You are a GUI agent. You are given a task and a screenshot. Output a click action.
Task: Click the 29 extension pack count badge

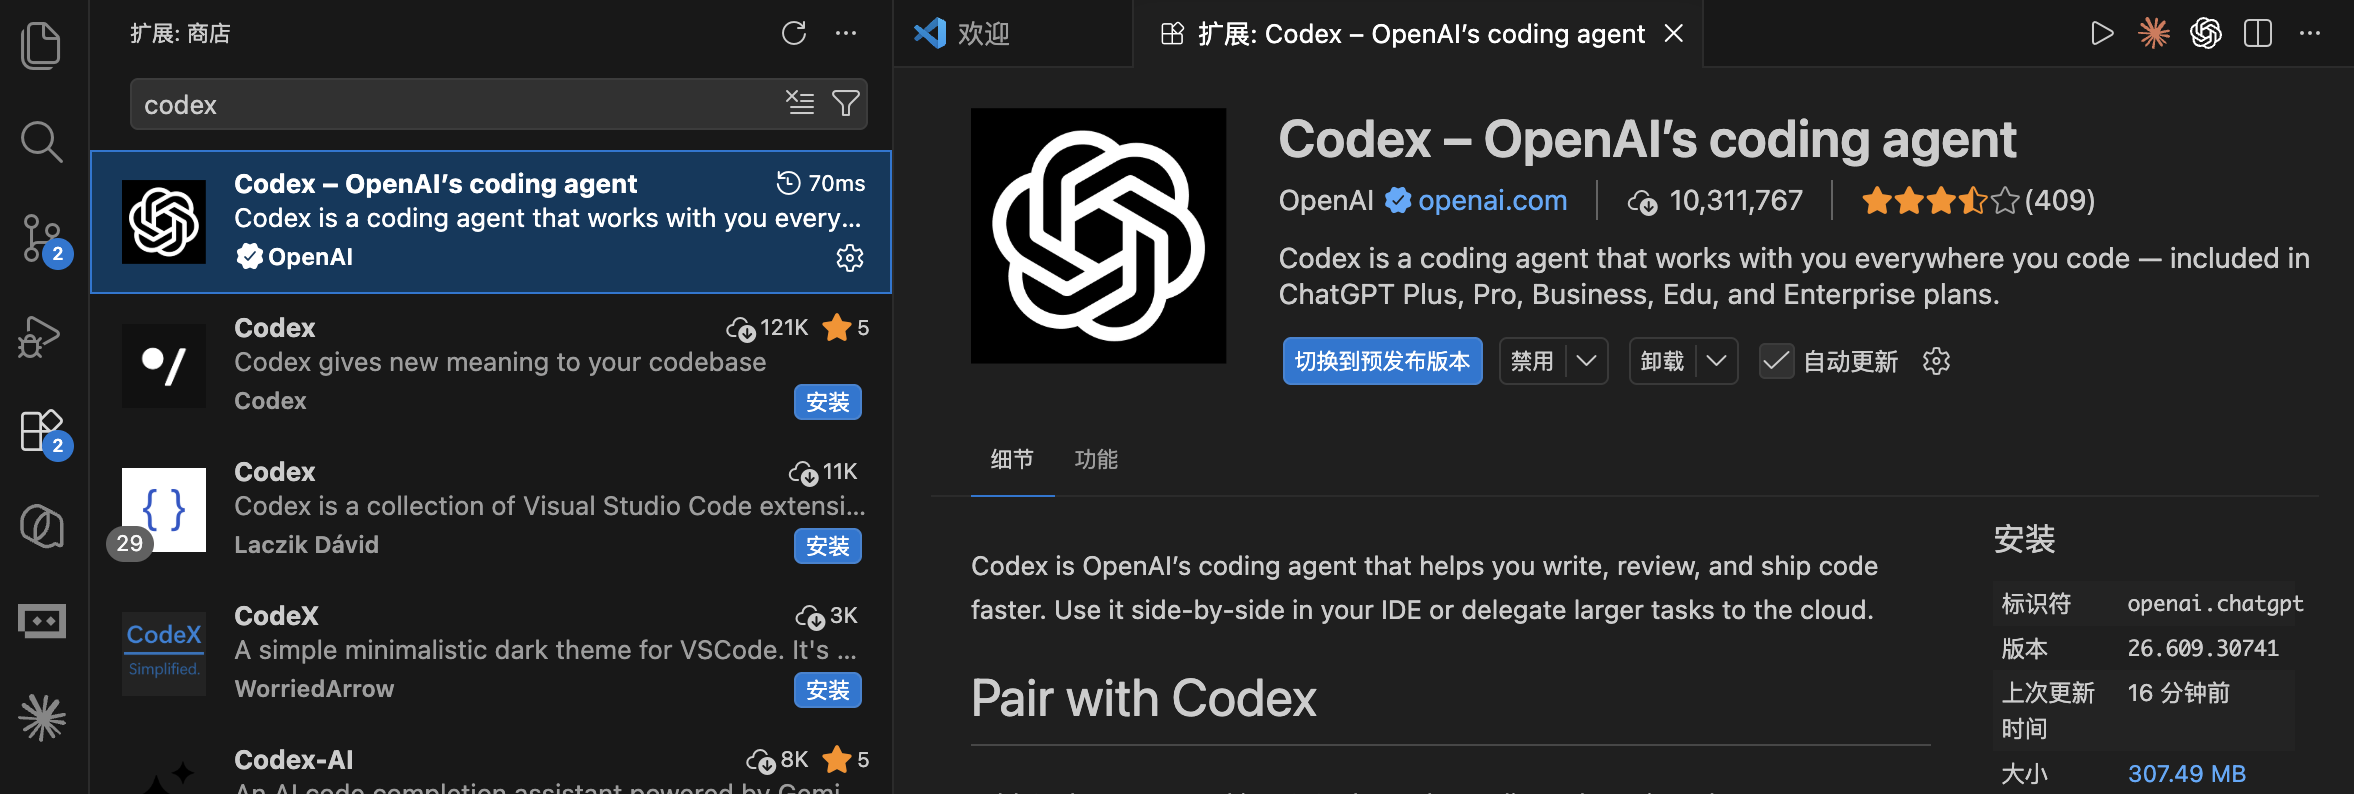(x=130, y=543)
